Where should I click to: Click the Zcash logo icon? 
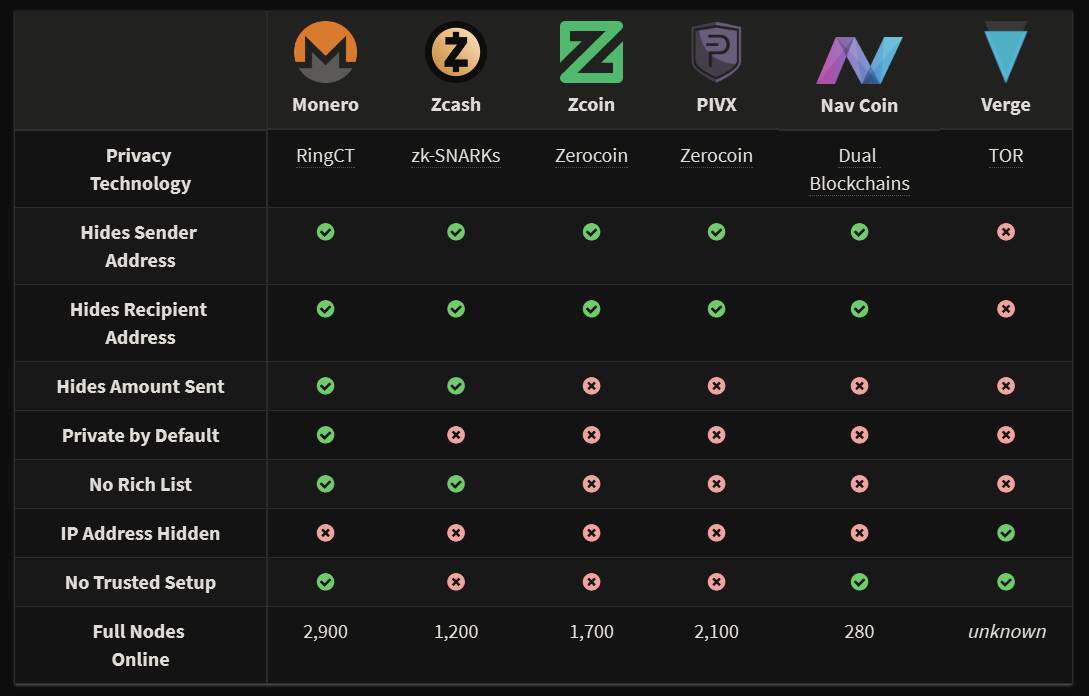pos(456,52)
